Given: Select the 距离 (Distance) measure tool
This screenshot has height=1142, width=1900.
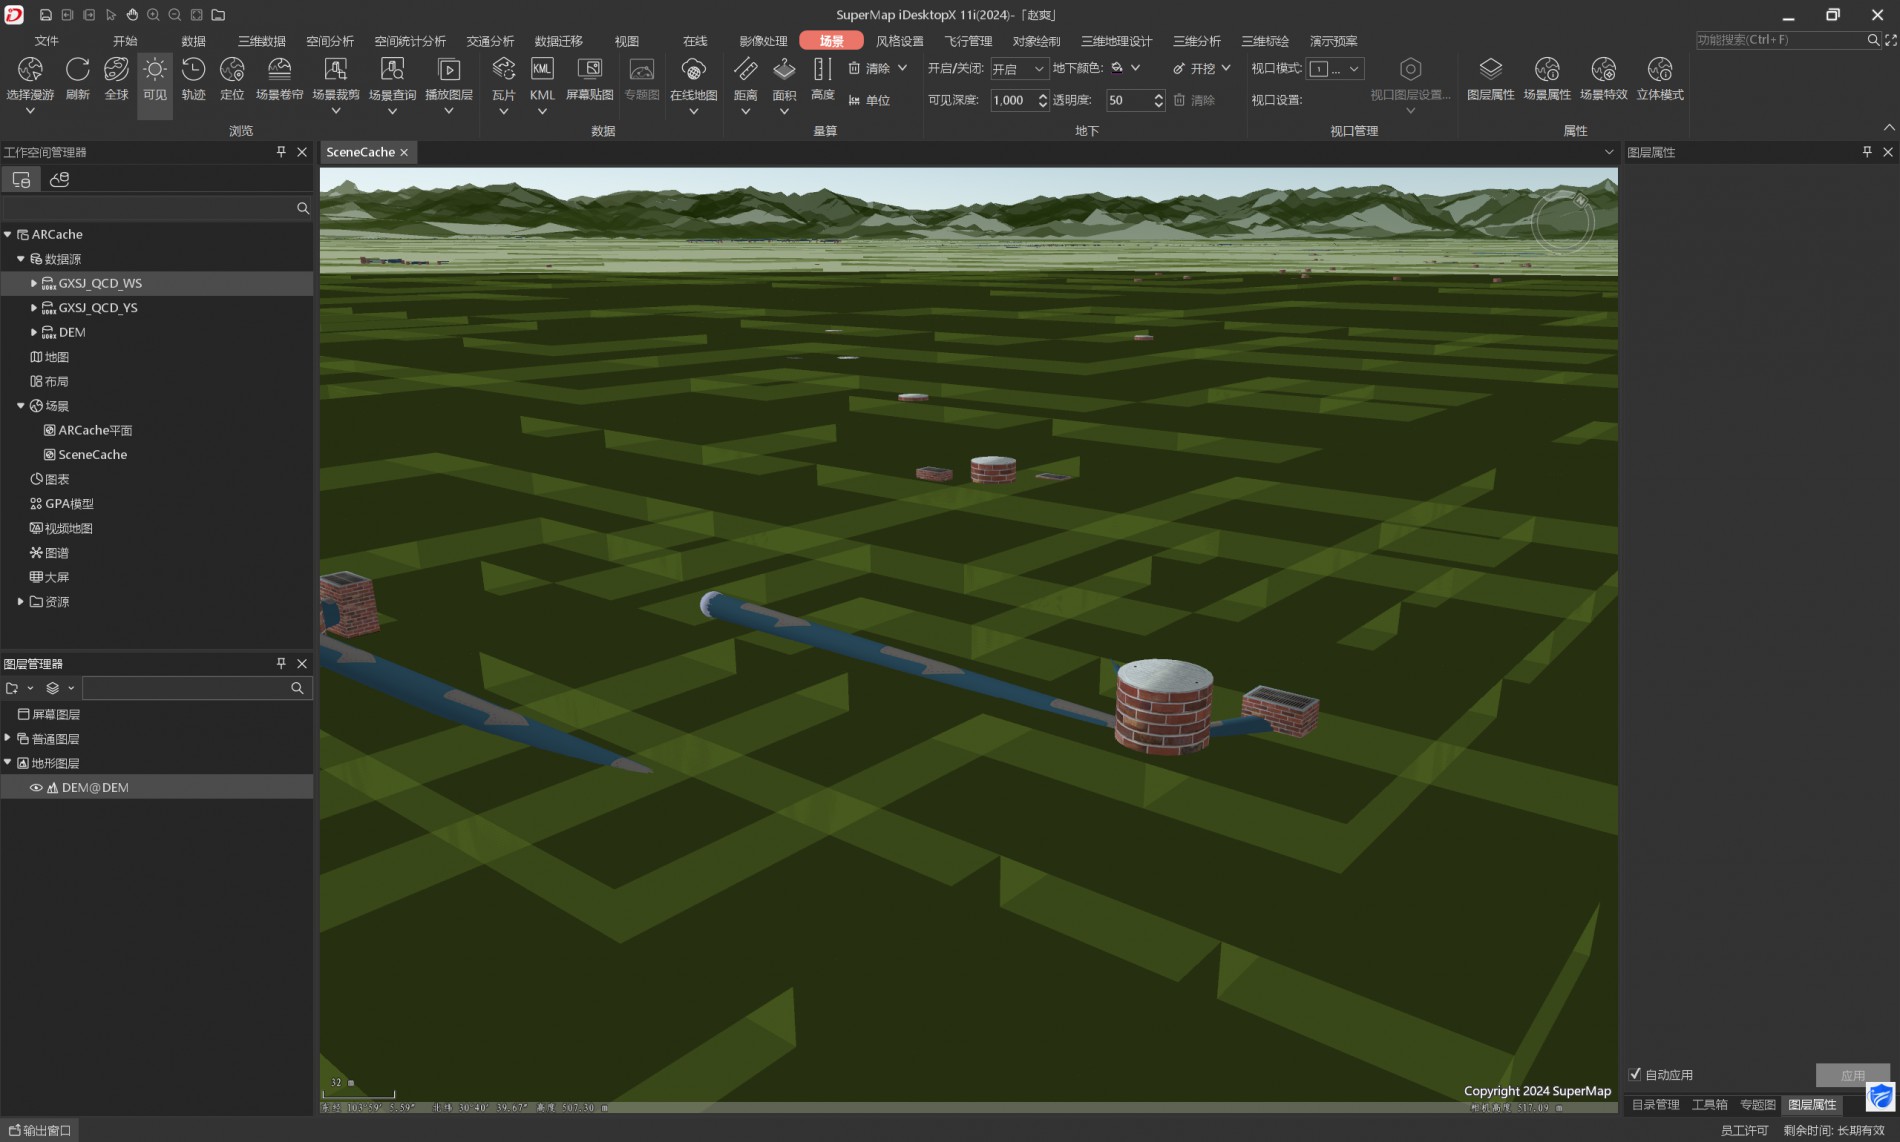Looking at the screenshot, I should tap(745, 78).
